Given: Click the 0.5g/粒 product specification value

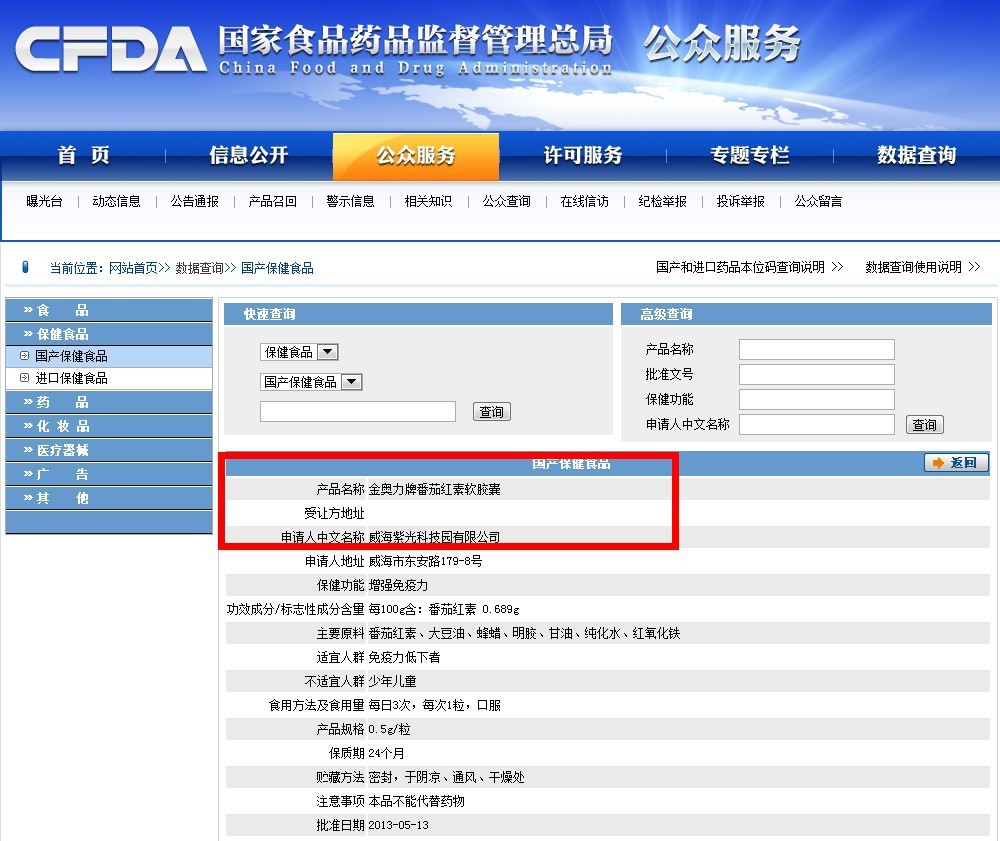Looking at the screenshot, I should tap(390, 729).
